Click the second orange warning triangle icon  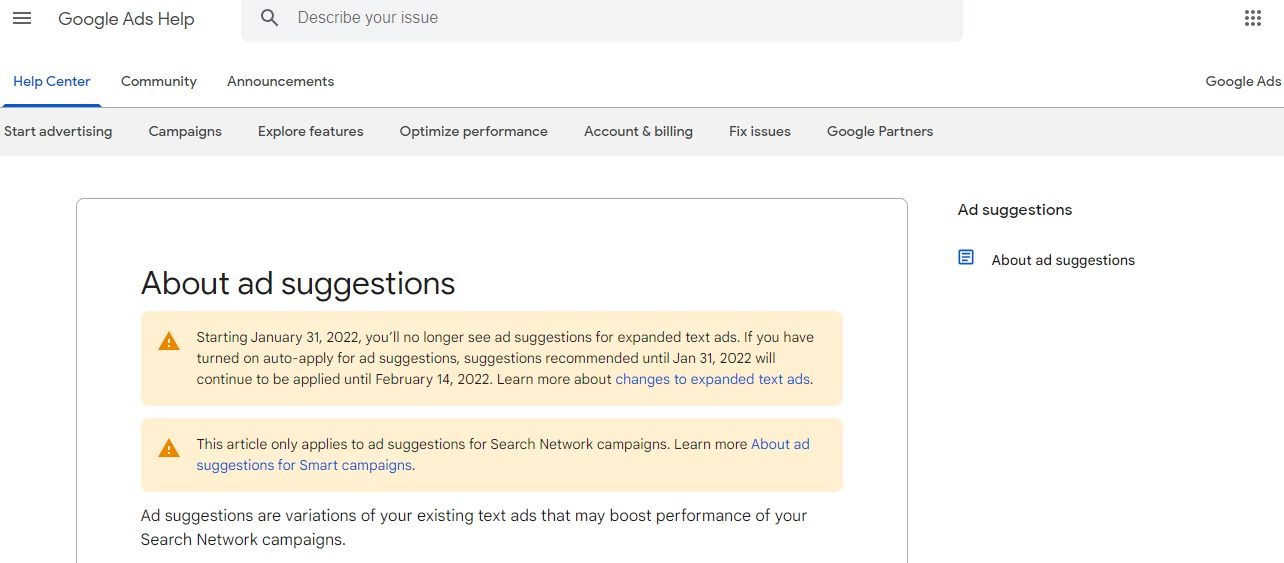pos(169,448)
